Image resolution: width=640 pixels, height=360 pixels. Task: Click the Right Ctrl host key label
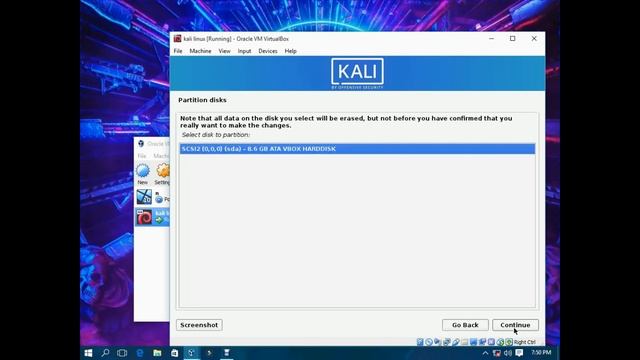[x=525, y=342]
